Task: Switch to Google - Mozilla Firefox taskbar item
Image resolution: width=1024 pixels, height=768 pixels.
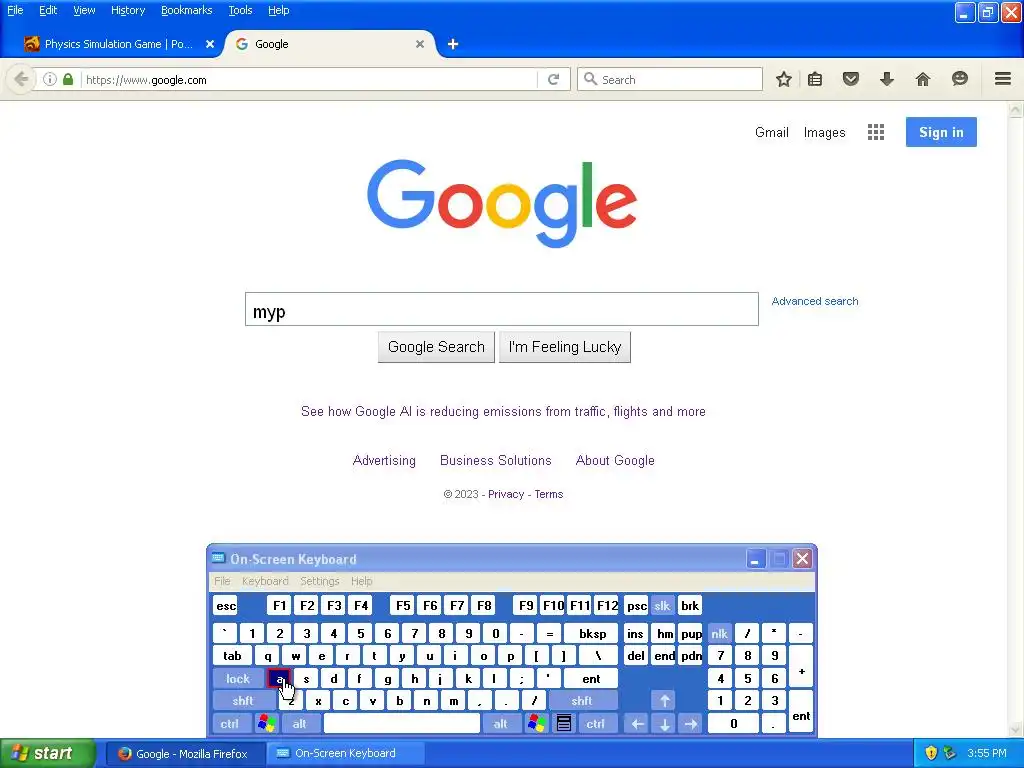Action: click(184, 754)
